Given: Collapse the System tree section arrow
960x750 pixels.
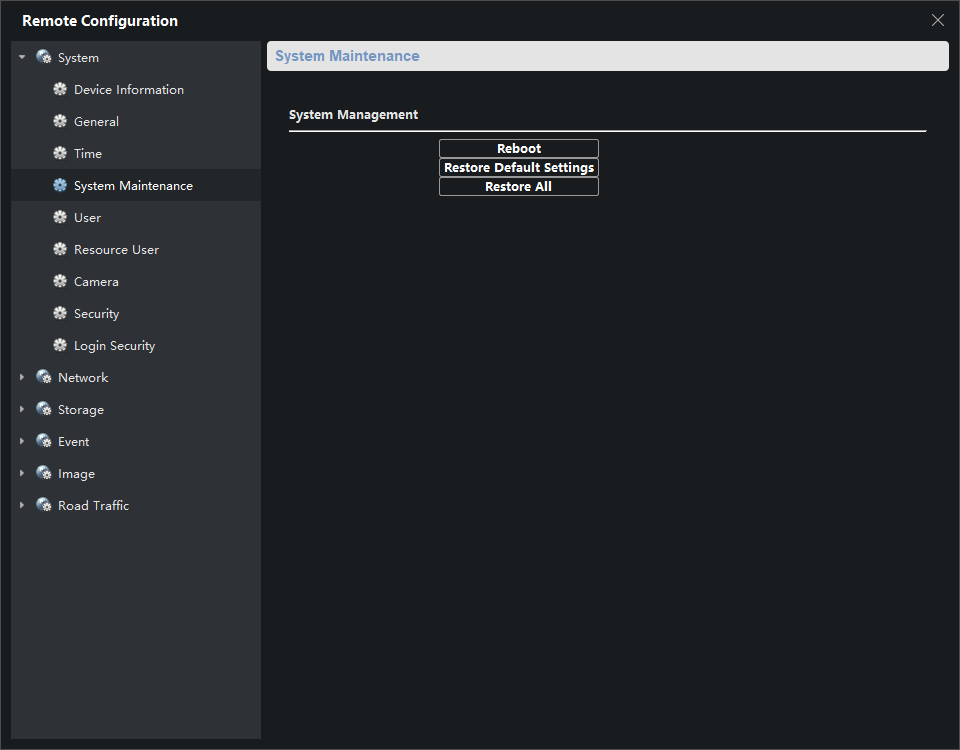Looking at the screenshot, I should coord(22,58).
